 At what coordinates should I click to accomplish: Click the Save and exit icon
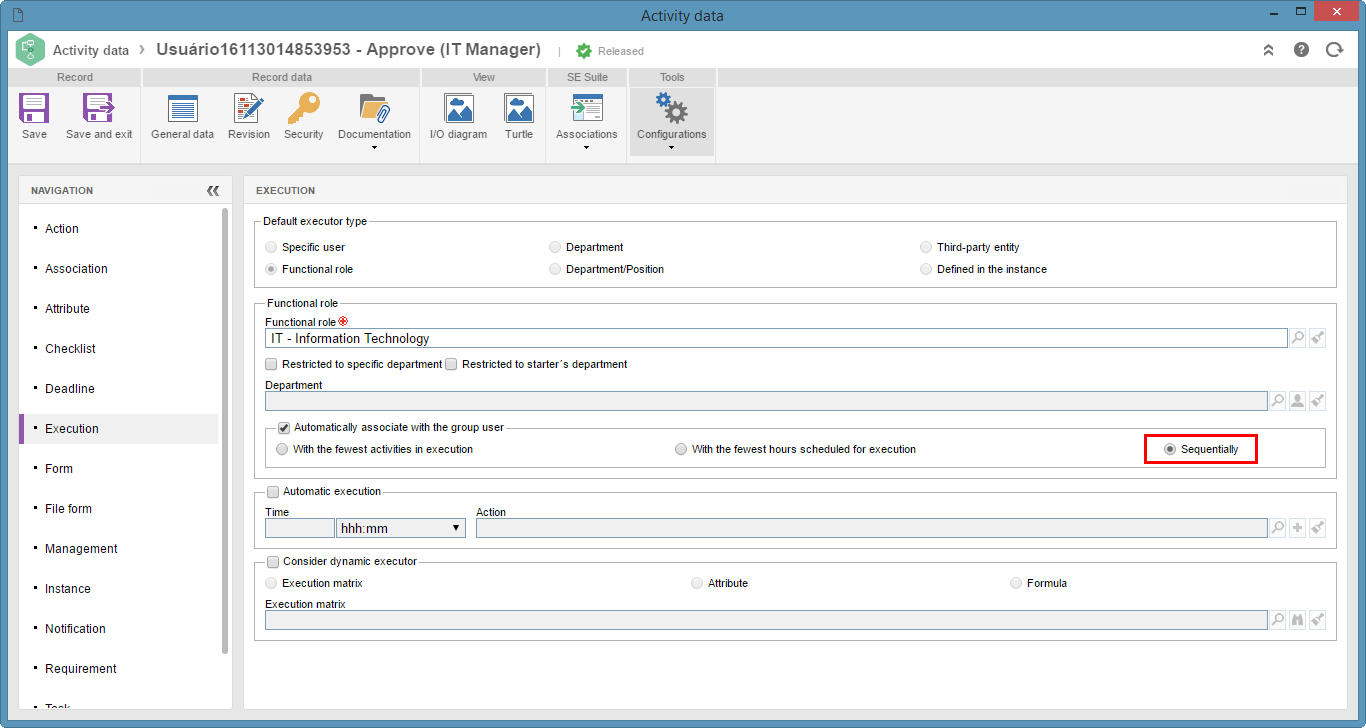tap(99, 108)
